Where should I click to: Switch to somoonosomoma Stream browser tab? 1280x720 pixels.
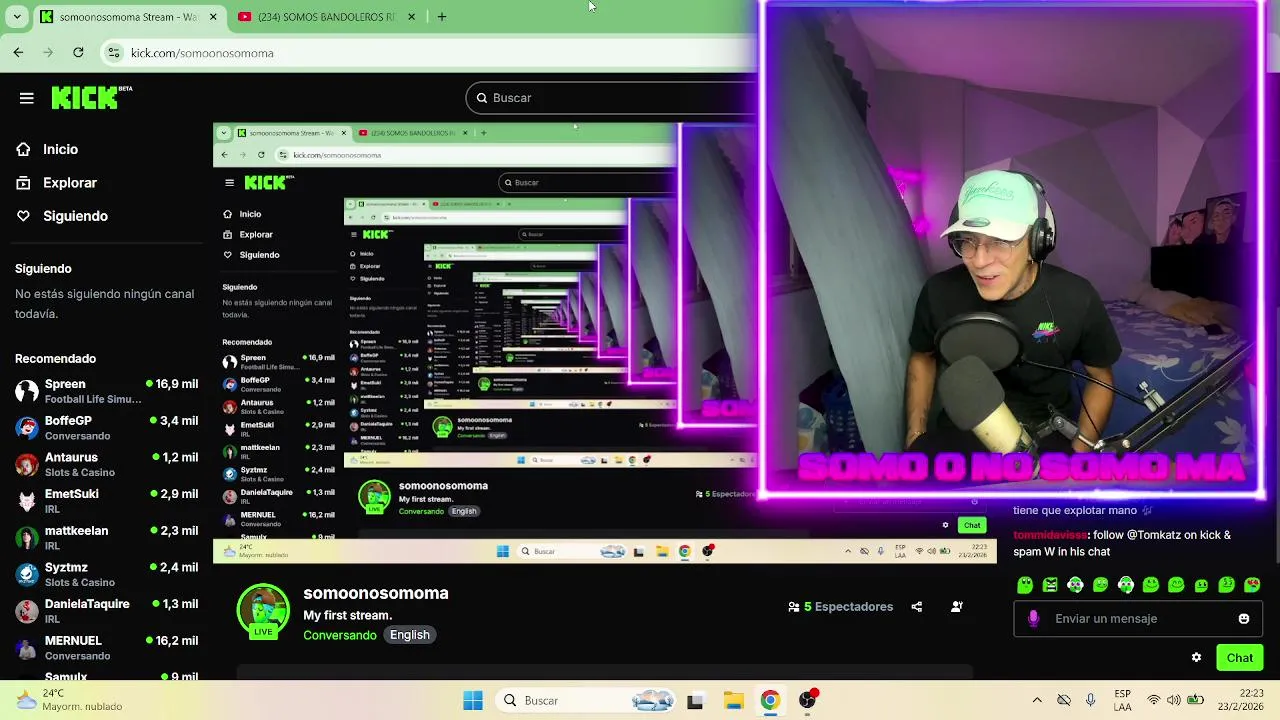click(x=128, y=17)
